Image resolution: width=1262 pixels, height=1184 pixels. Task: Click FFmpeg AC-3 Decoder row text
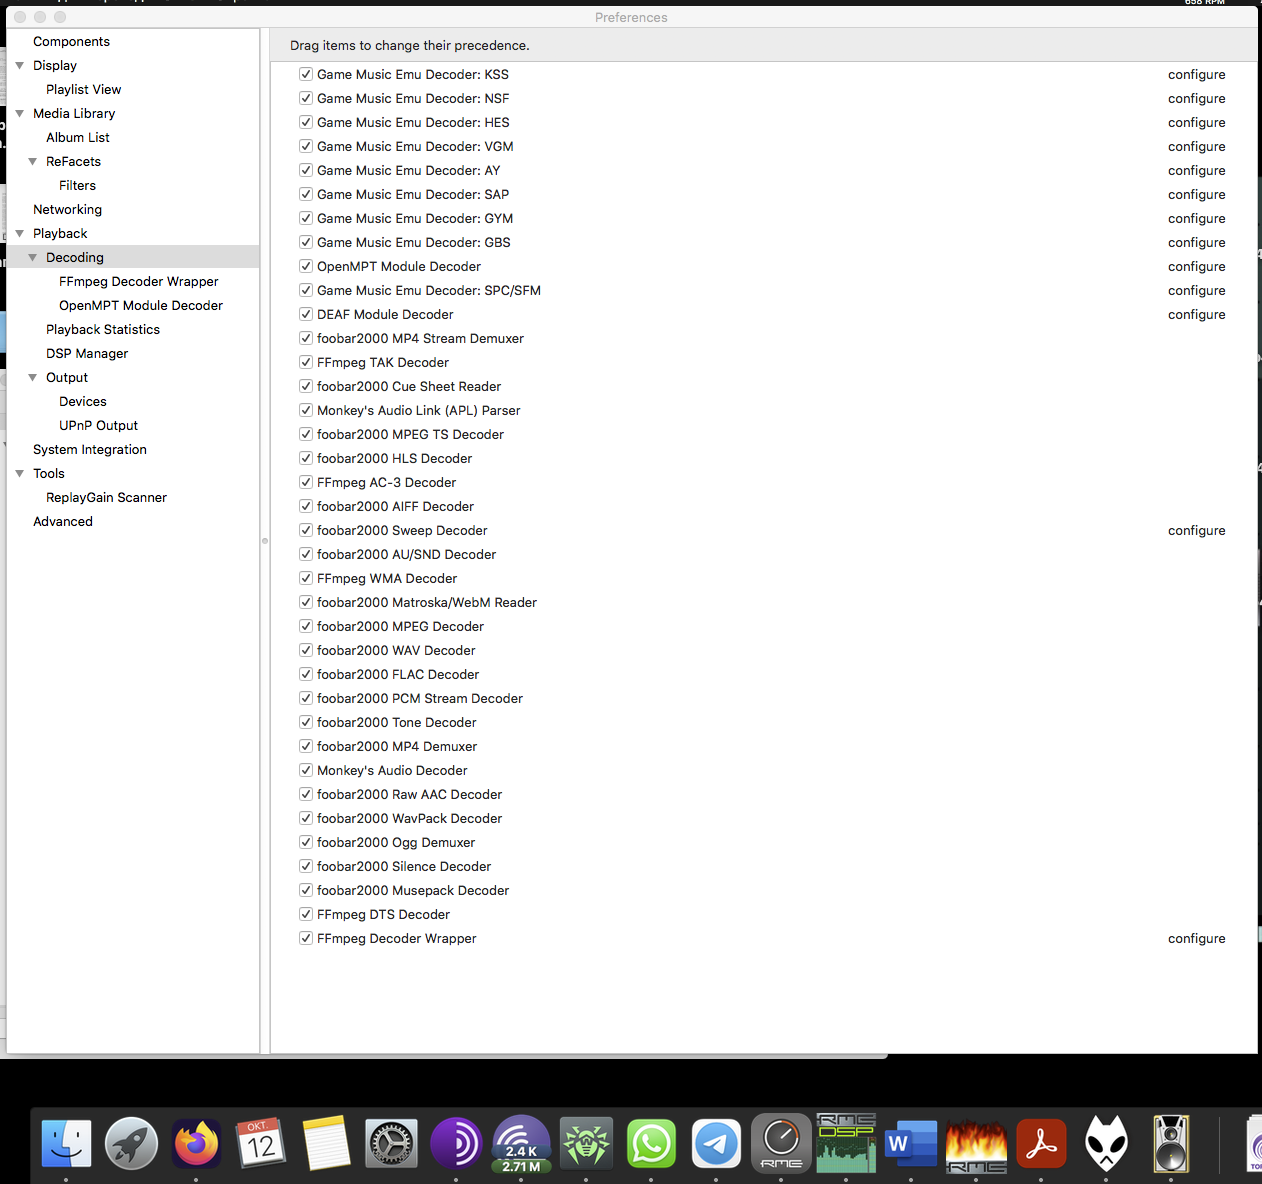pos(386,482)
